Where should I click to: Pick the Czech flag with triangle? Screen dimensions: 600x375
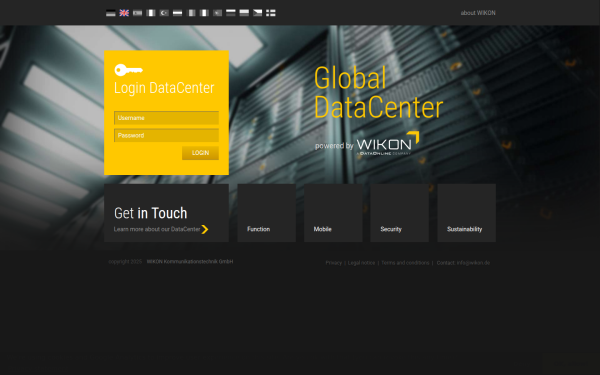pyautogui.click(x=258, y=13)
